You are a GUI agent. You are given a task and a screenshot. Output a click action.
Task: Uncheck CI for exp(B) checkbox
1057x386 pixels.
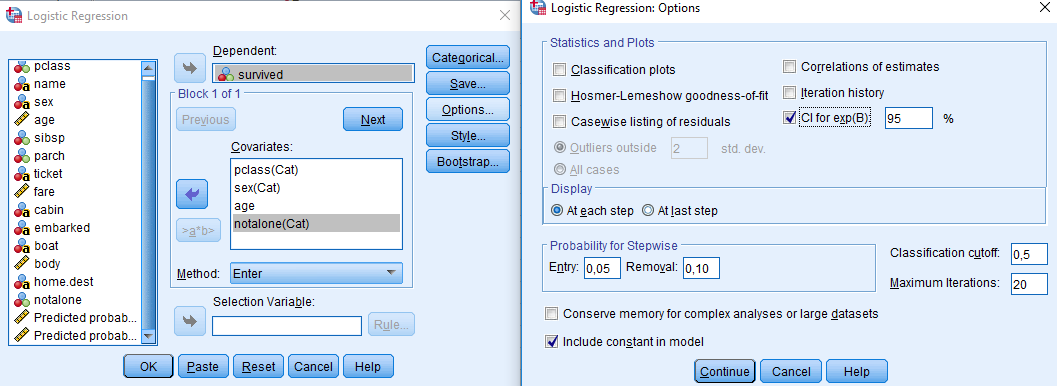[789, 118]
